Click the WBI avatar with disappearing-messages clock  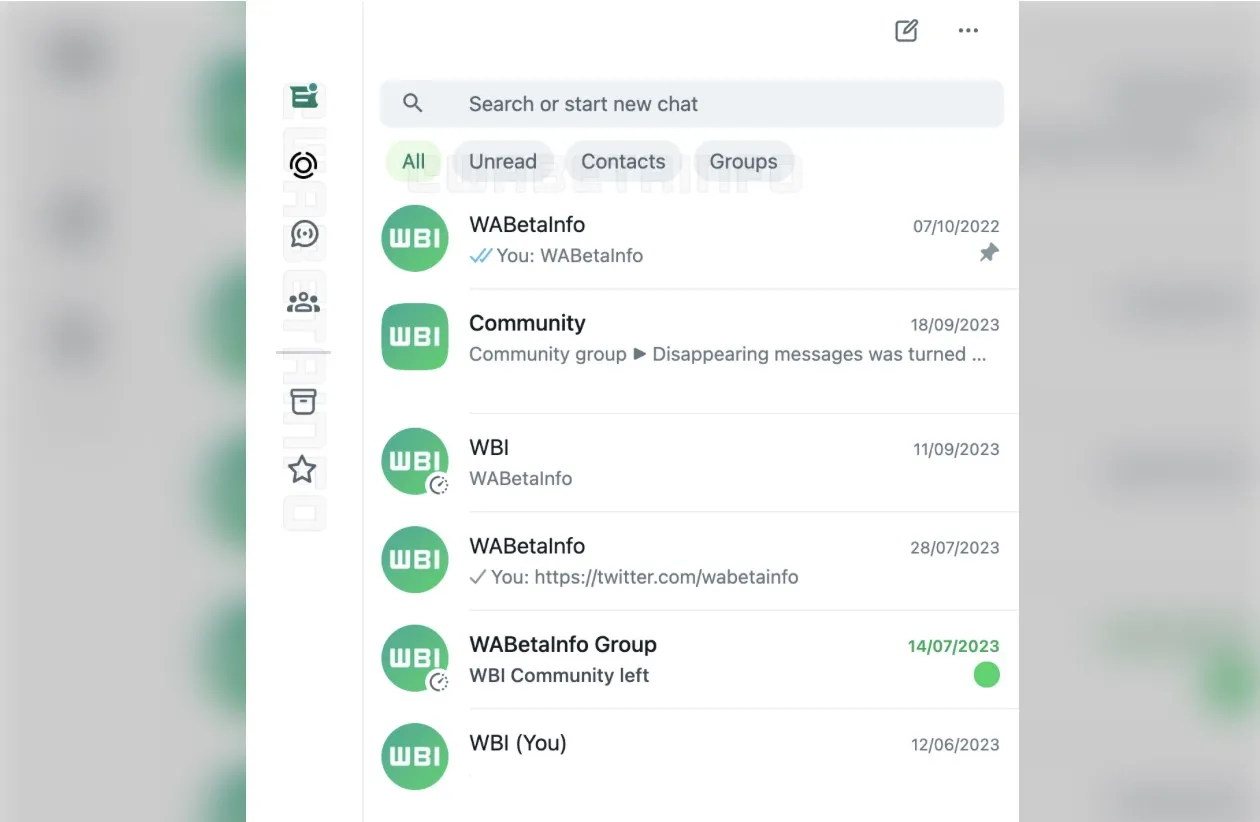414,461
